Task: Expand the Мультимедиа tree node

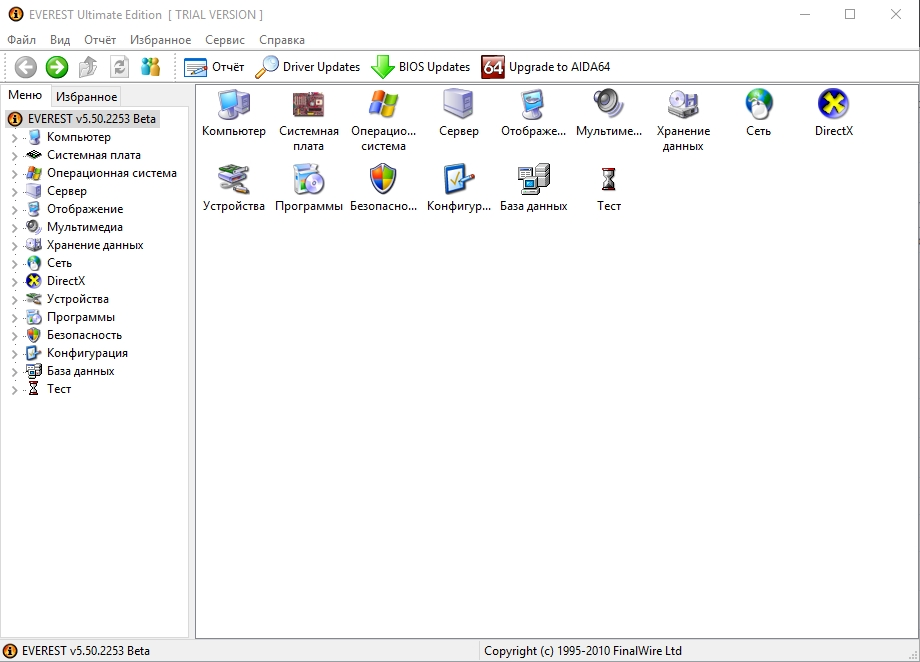Action: click(x=15, y=228)
